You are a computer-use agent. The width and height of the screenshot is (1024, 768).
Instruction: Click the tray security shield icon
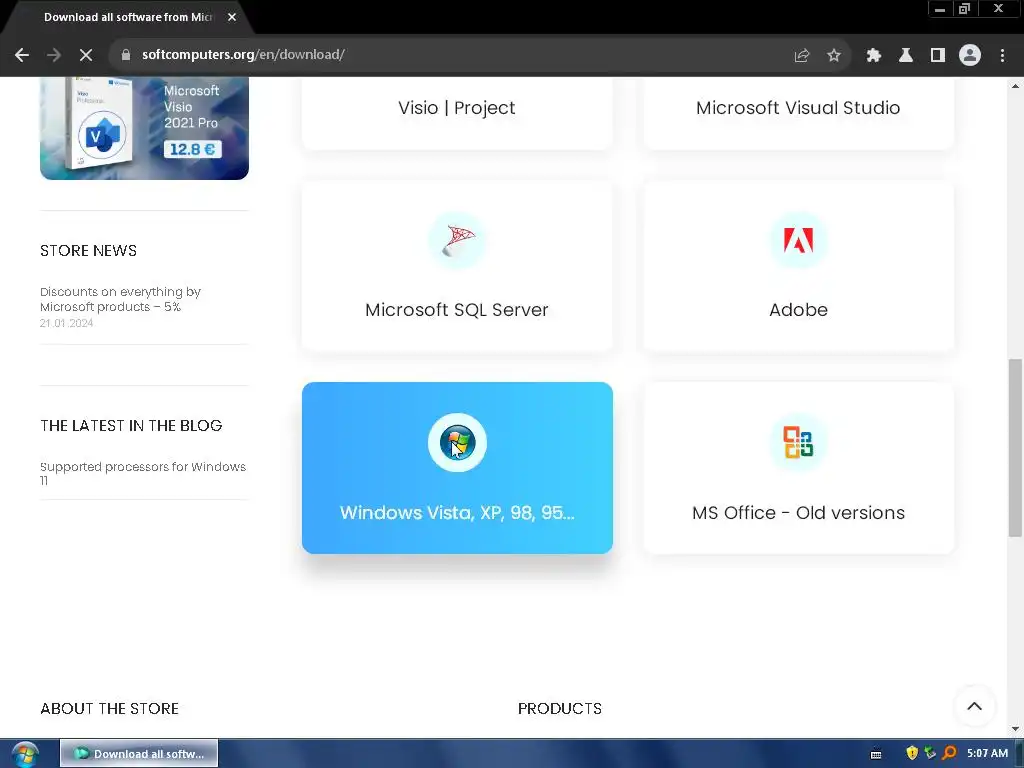[912, 753]
